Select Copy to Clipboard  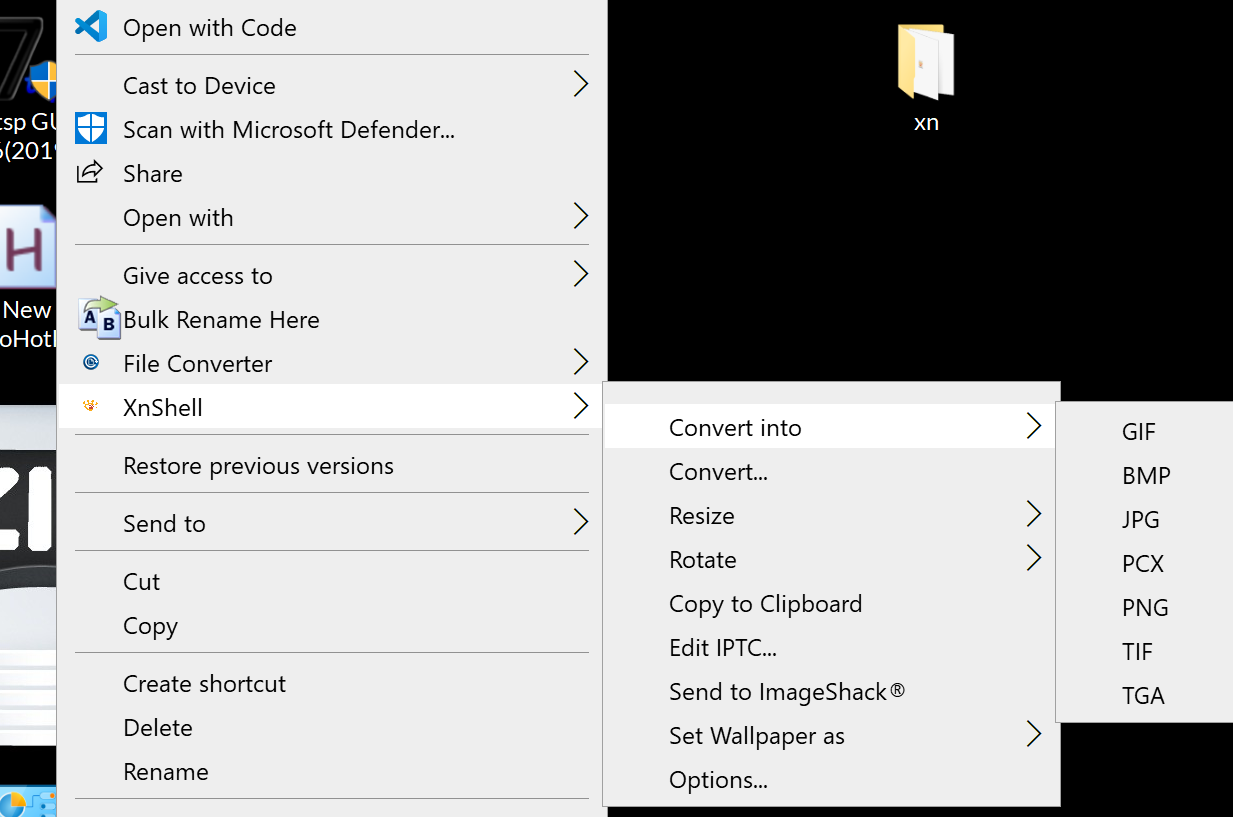point(765,603)
